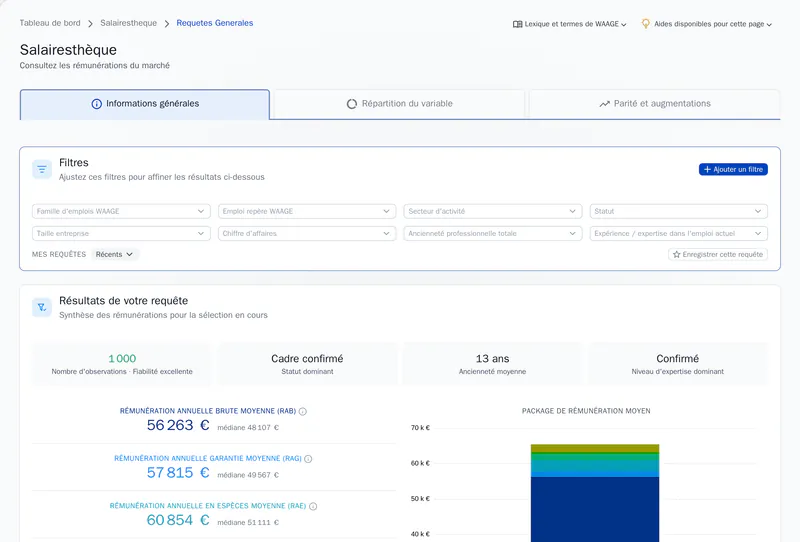Click the 57 815 € RAG value
The height and width of the screenshot is (542, 800).
pos(178,473)
